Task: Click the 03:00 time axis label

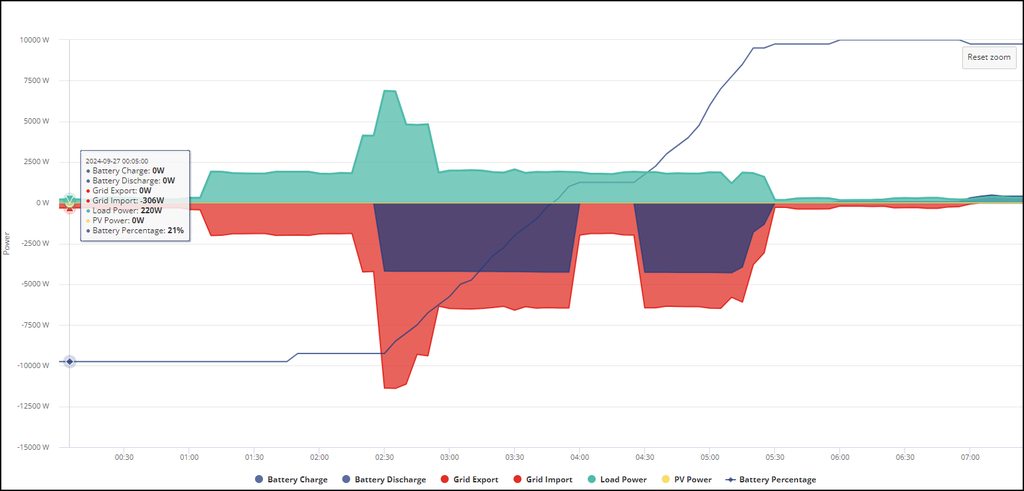Action: pyautogui.click(x=449, y=457)
